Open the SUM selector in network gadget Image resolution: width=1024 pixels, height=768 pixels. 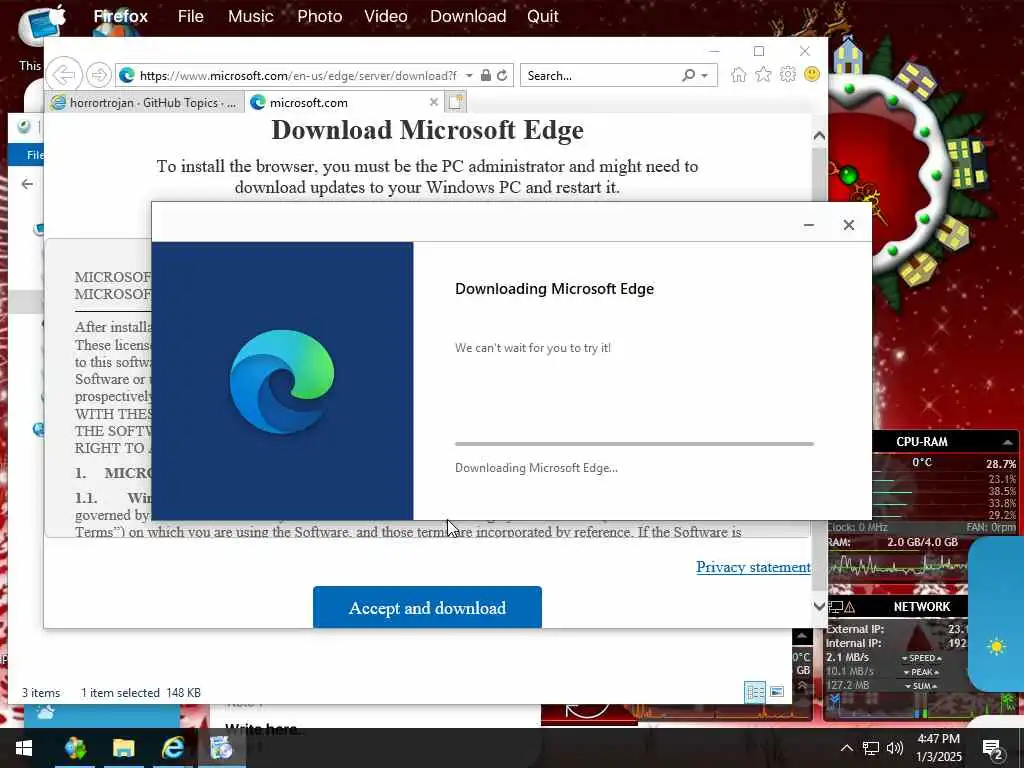(921, 686)
